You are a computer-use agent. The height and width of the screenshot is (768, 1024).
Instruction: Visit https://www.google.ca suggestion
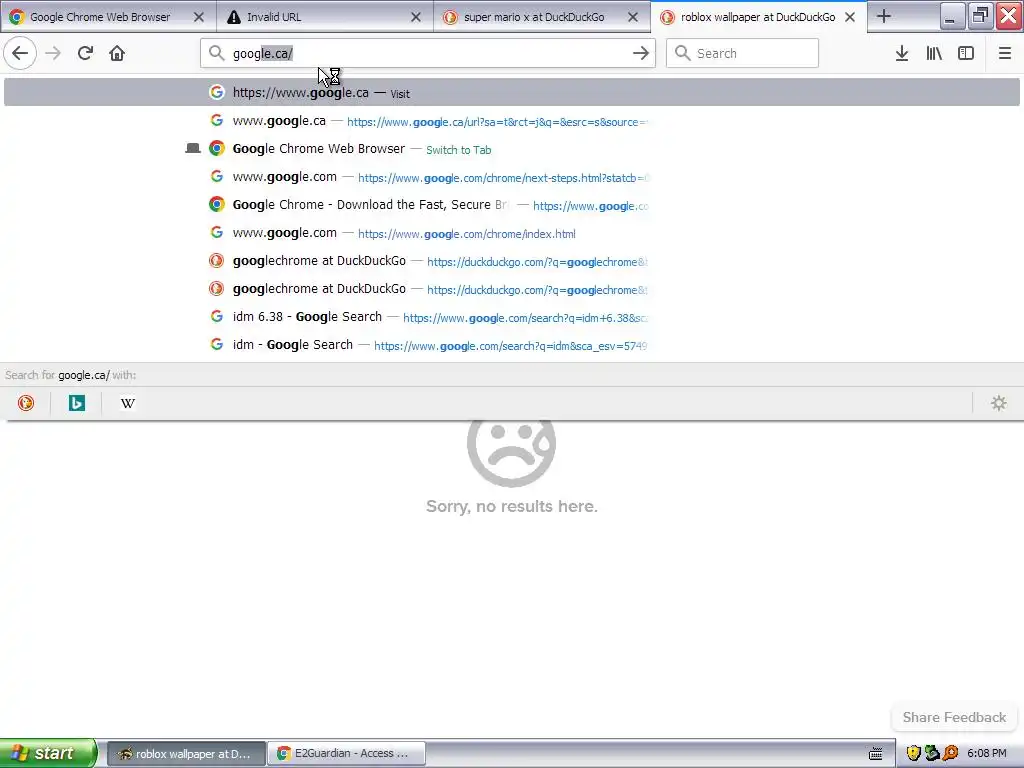512,93
